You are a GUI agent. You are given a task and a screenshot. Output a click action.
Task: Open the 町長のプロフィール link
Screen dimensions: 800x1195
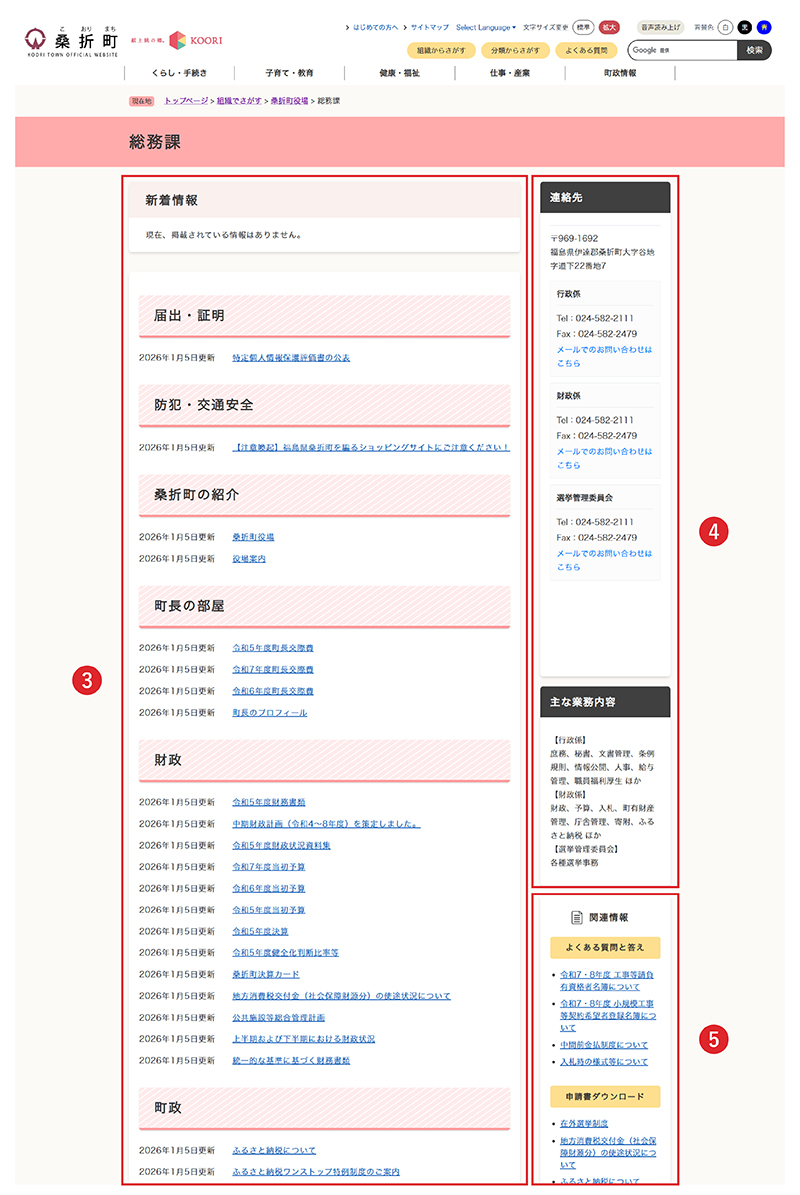(271, 713)
